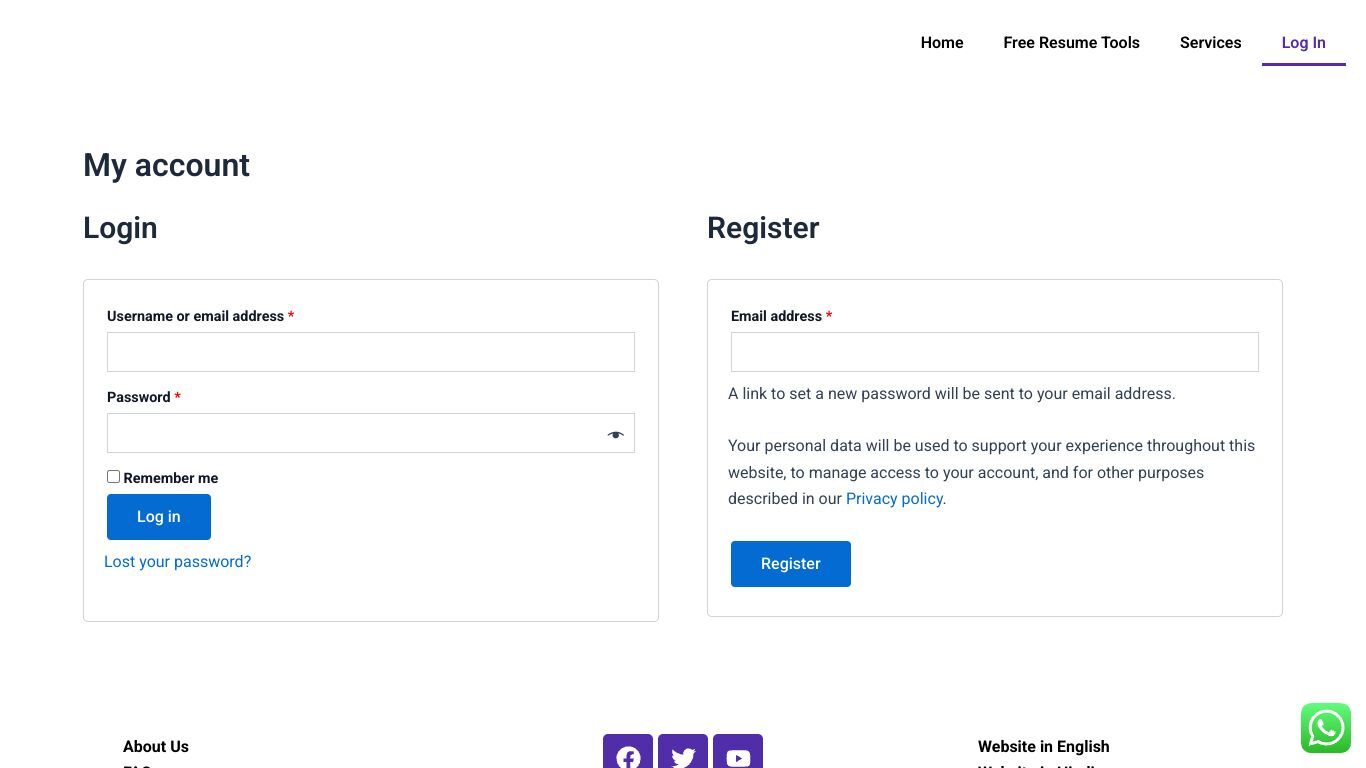Screen dimensions: 1366x768
Task: Open the Free Resume Tools menu
Action: coord(1071,42)
